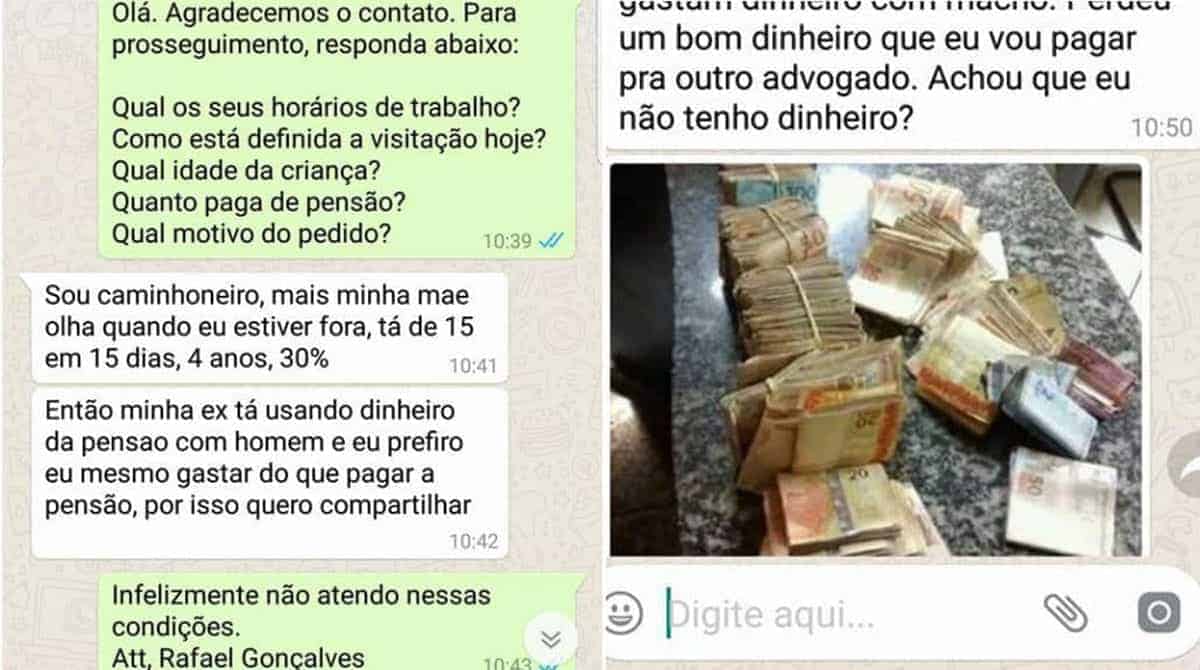Tap the 'Quanto paga de pensão?' line

[258, 203]
